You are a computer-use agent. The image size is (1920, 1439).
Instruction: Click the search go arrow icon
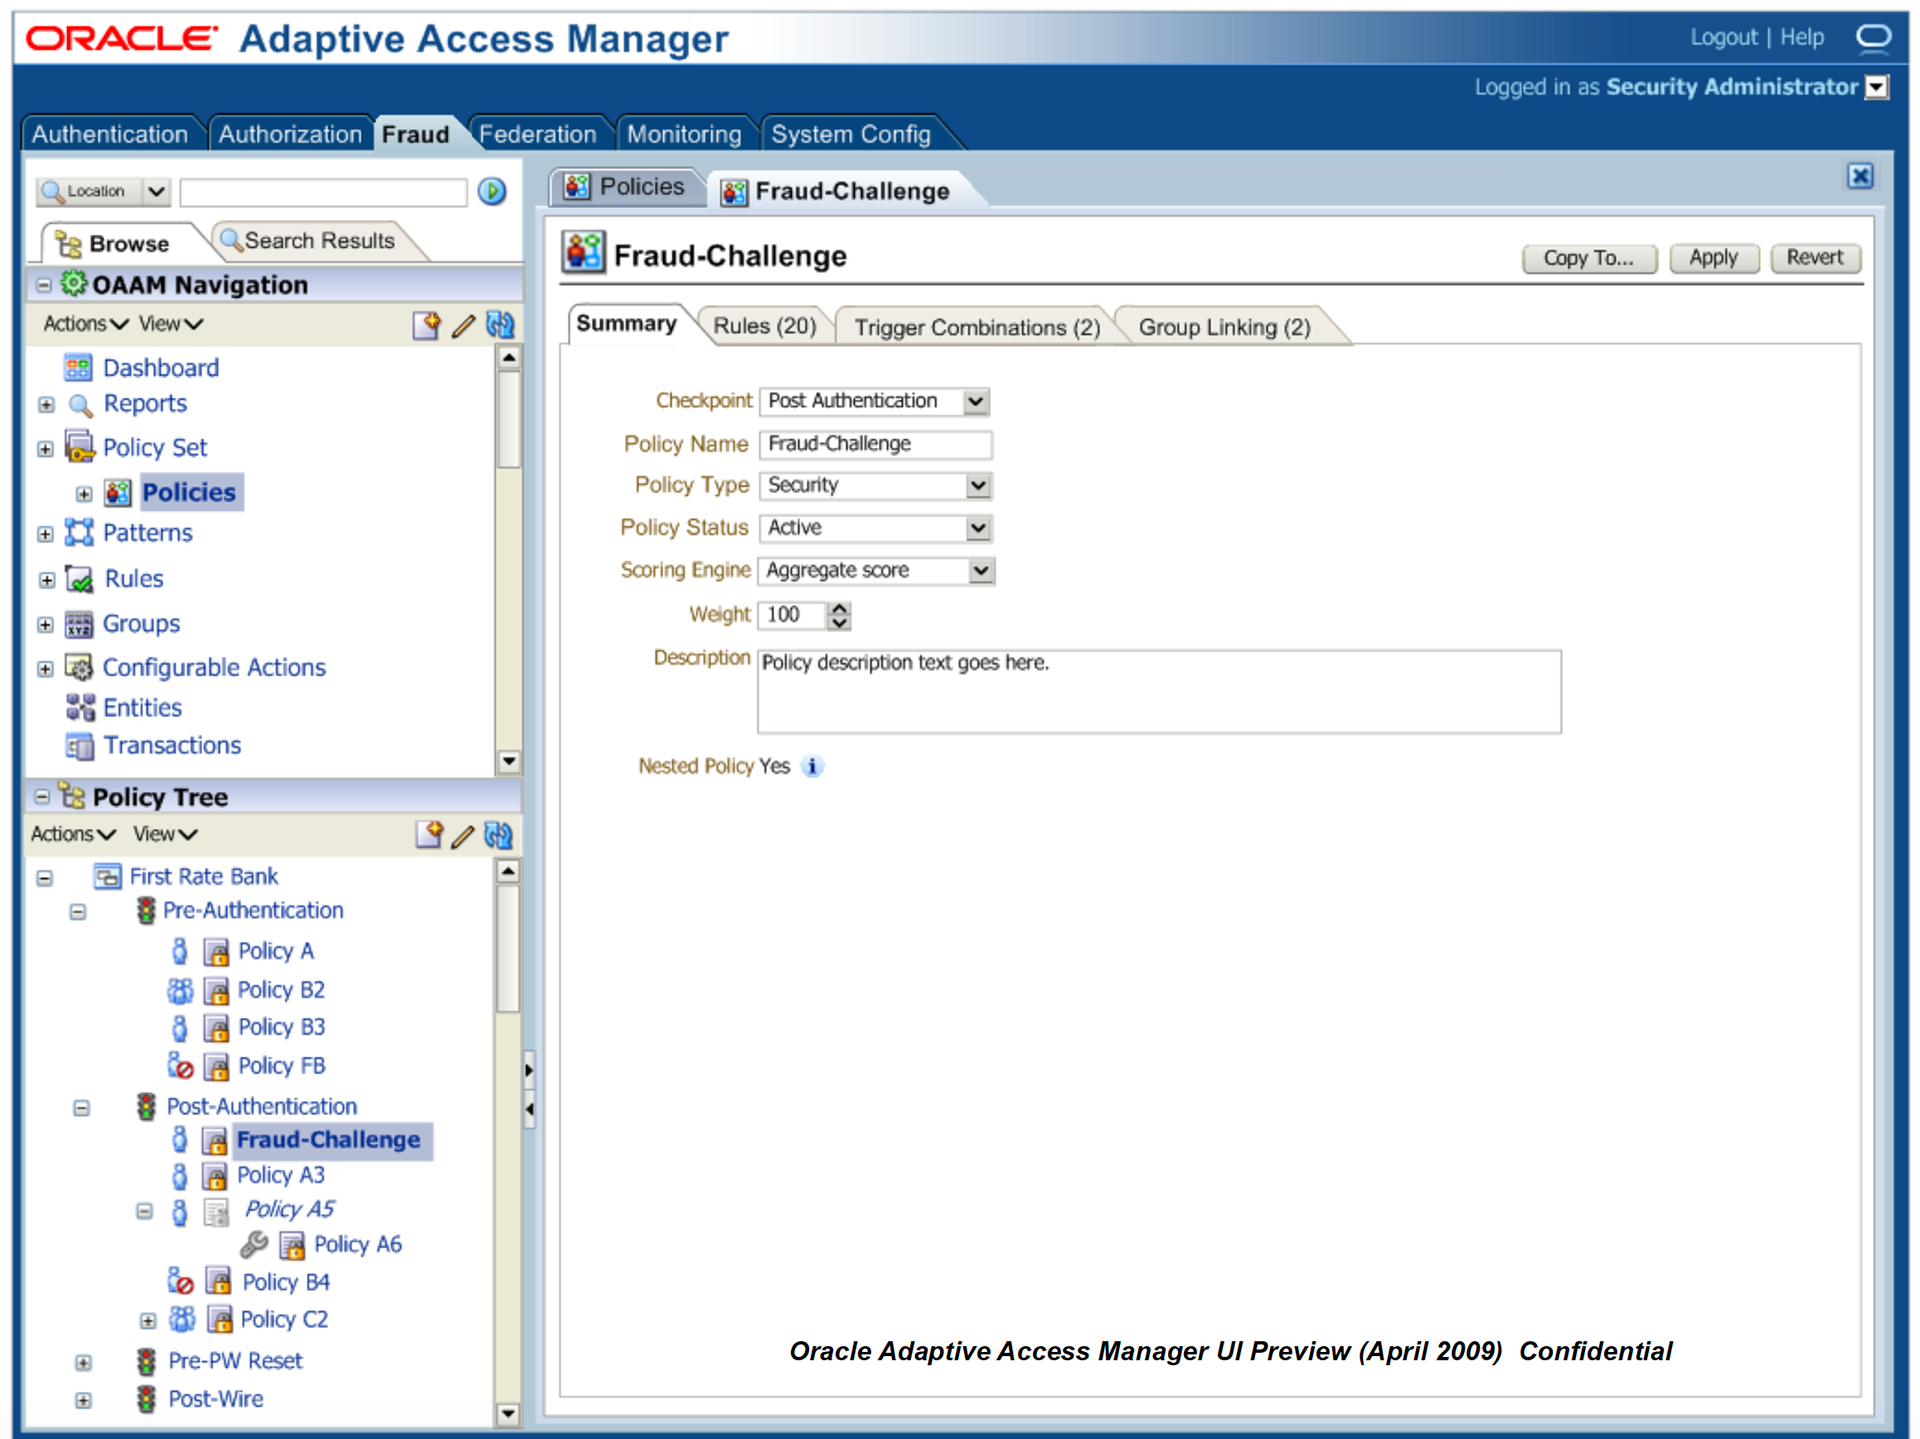(492, 191)
